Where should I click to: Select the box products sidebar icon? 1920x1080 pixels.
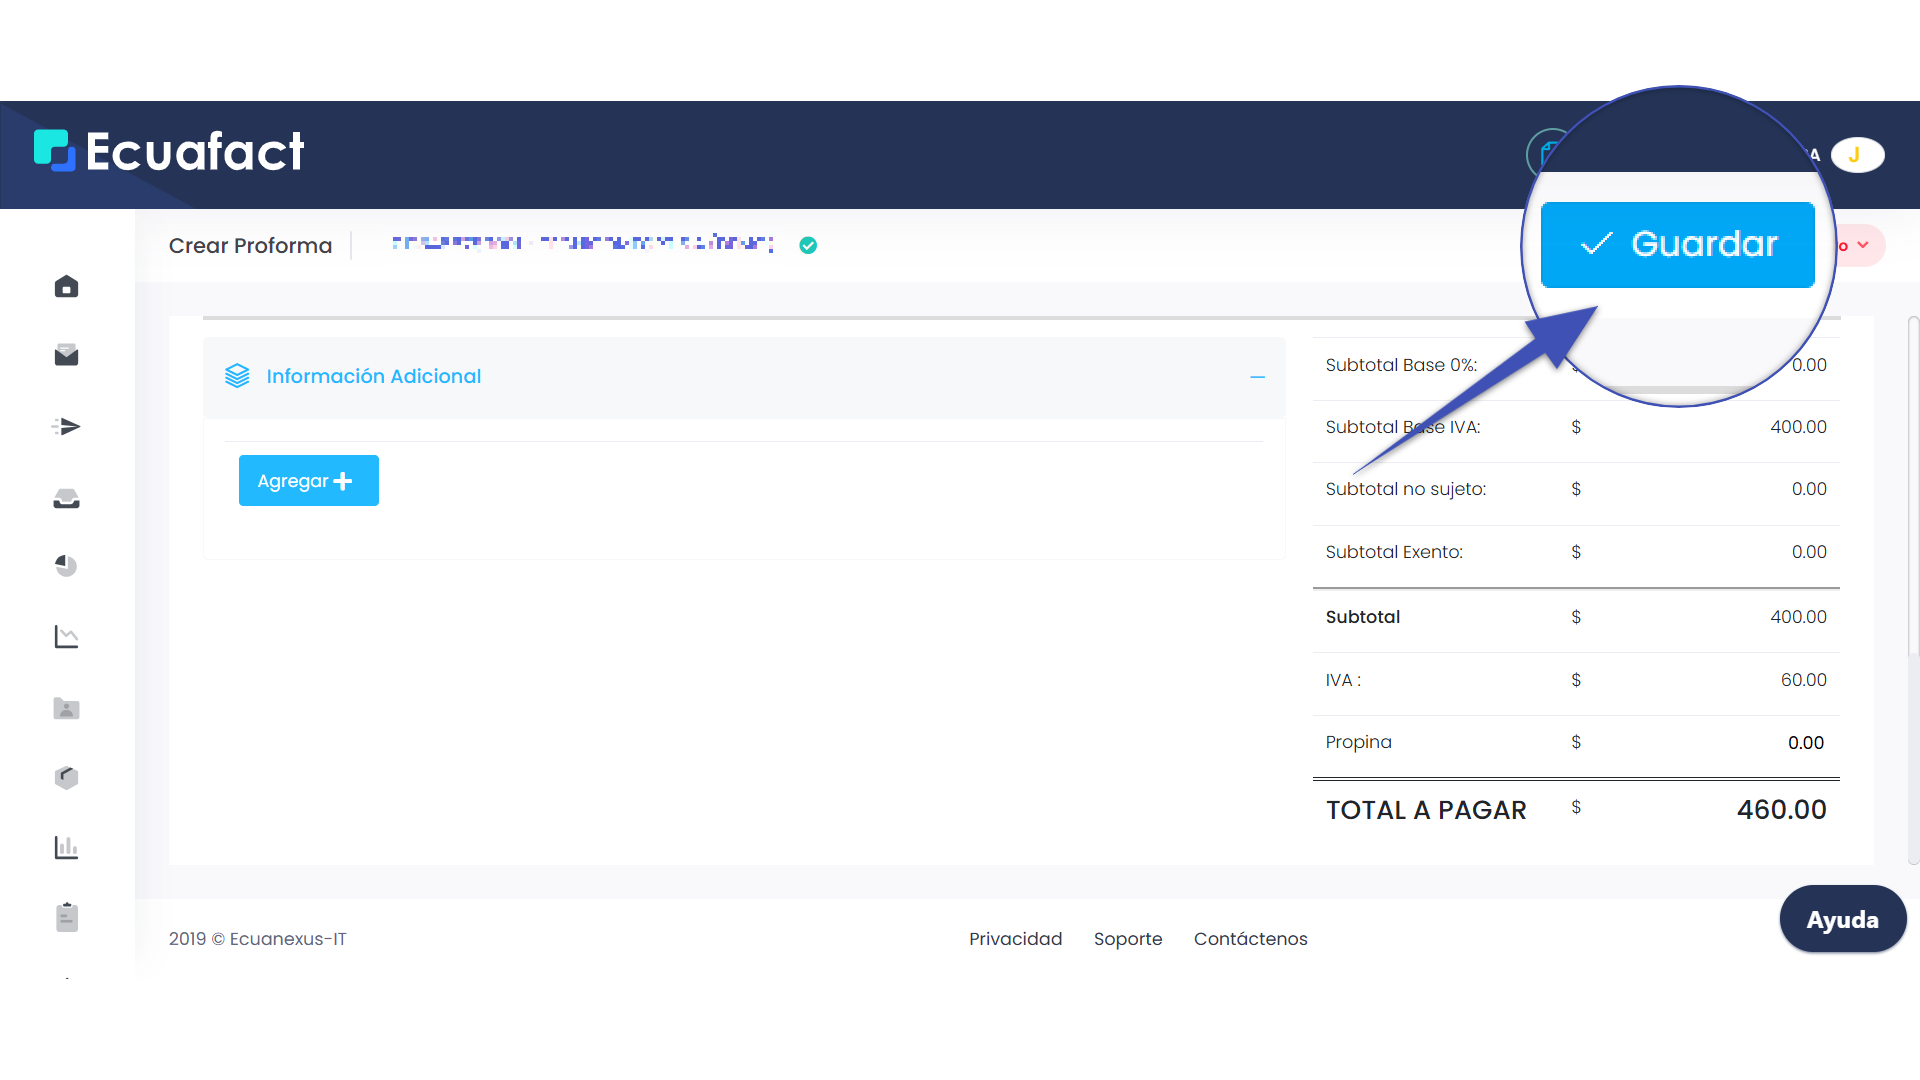[66, 777]
